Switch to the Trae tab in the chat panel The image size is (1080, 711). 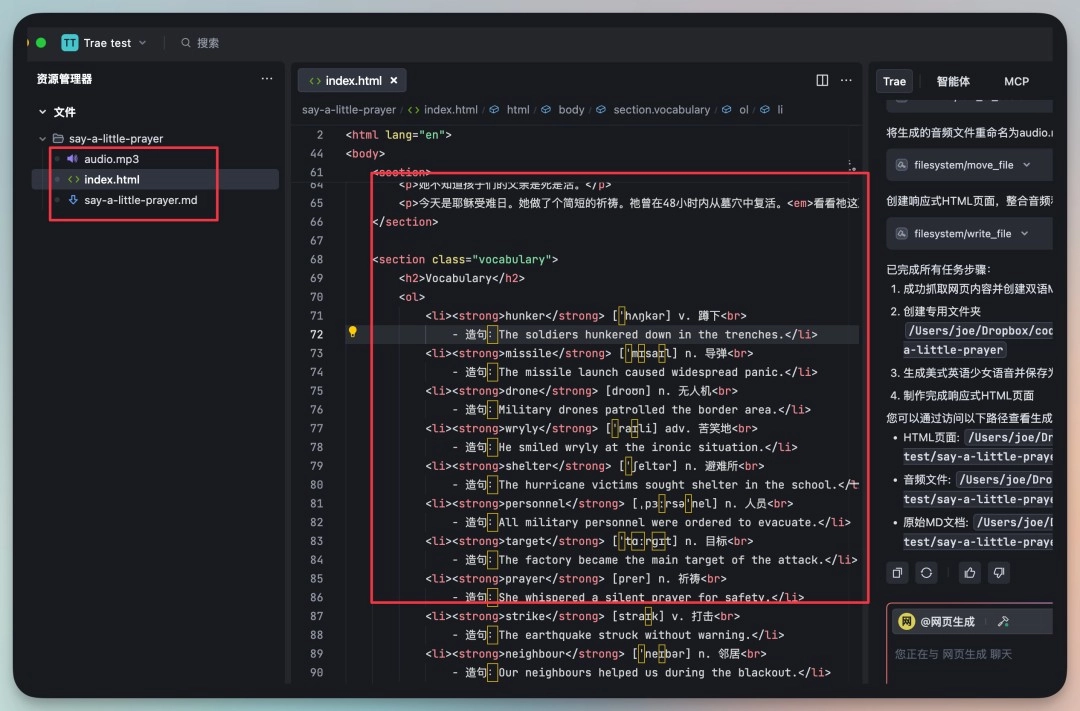pos(894,81)
